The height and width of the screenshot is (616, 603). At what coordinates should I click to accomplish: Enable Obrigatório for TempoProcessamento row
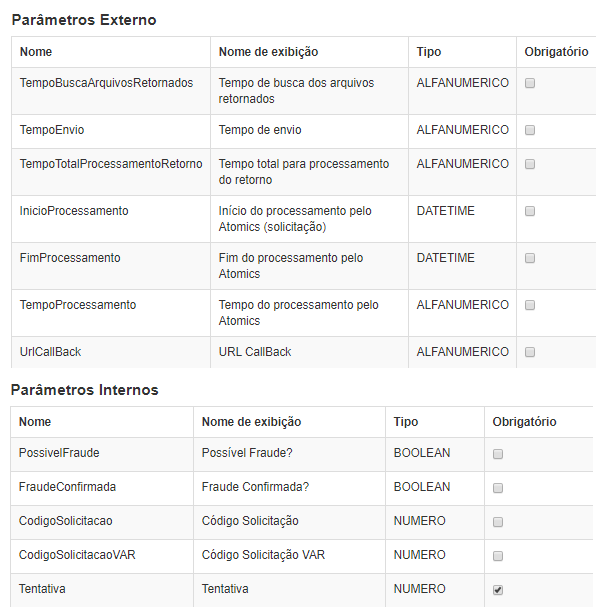coord(530,305)
